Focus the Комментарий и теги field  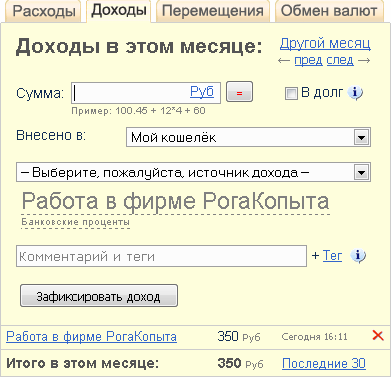[x=161, y=256]
